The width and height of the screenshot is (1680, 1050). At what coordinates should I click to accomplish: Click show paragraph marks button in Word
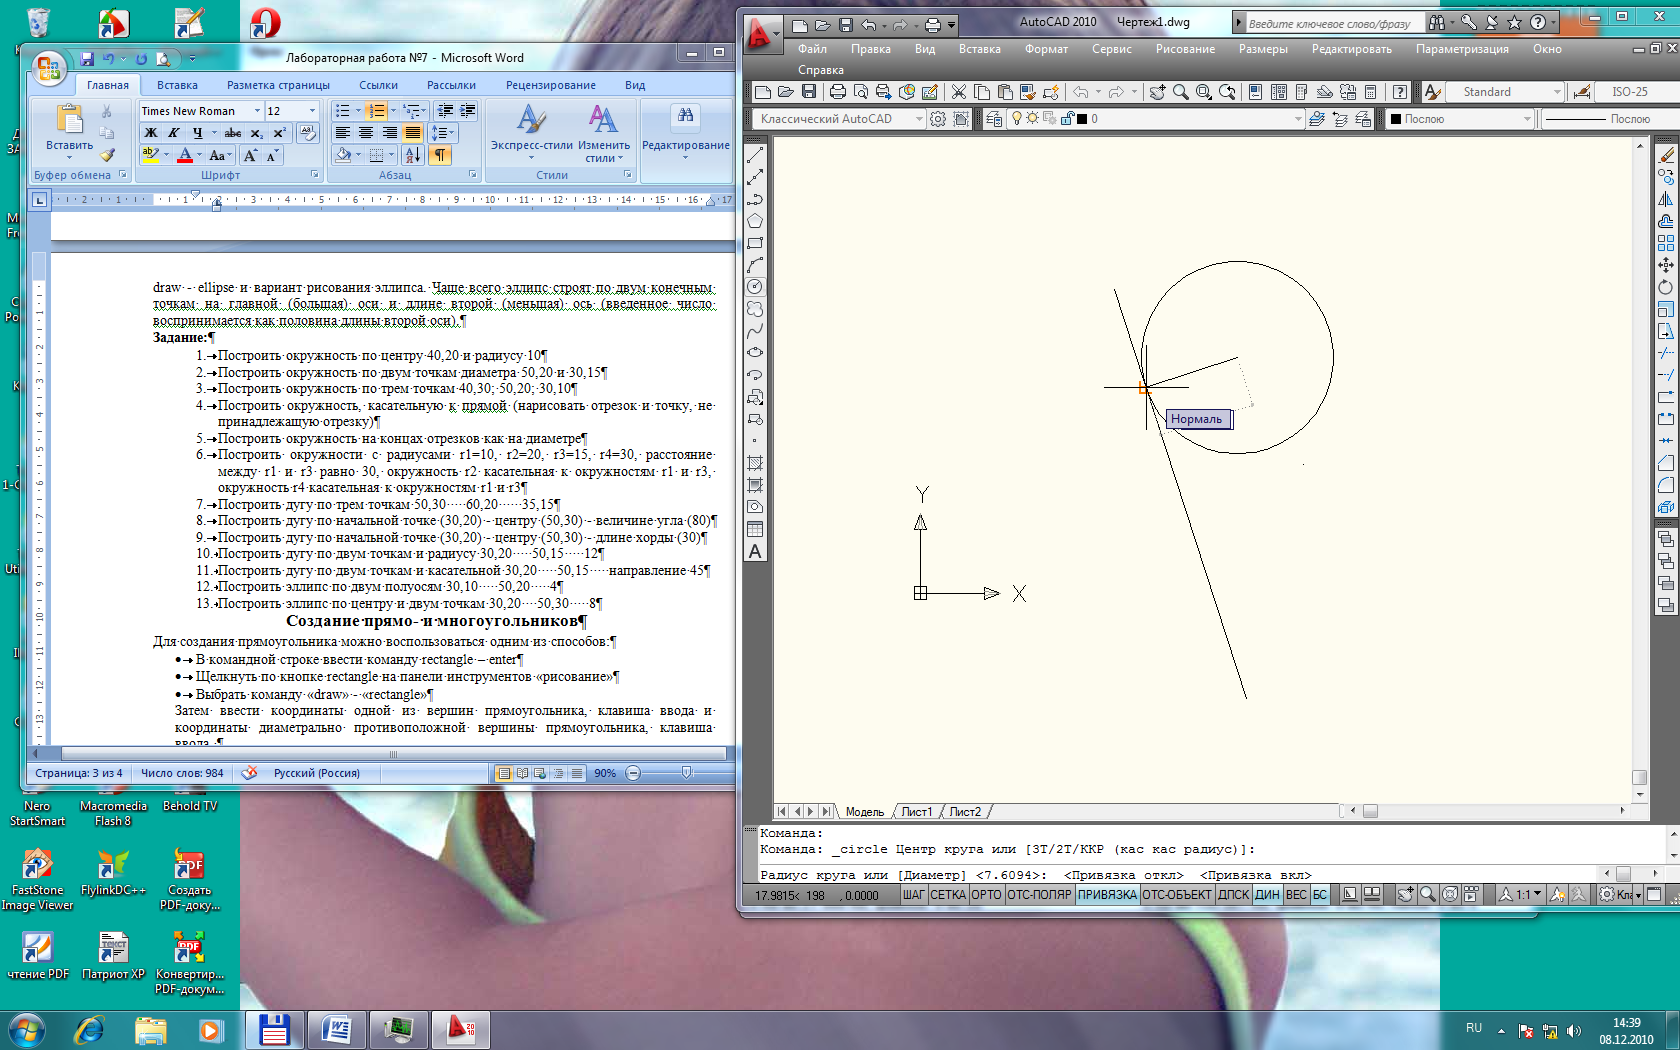tap(441, 155)
